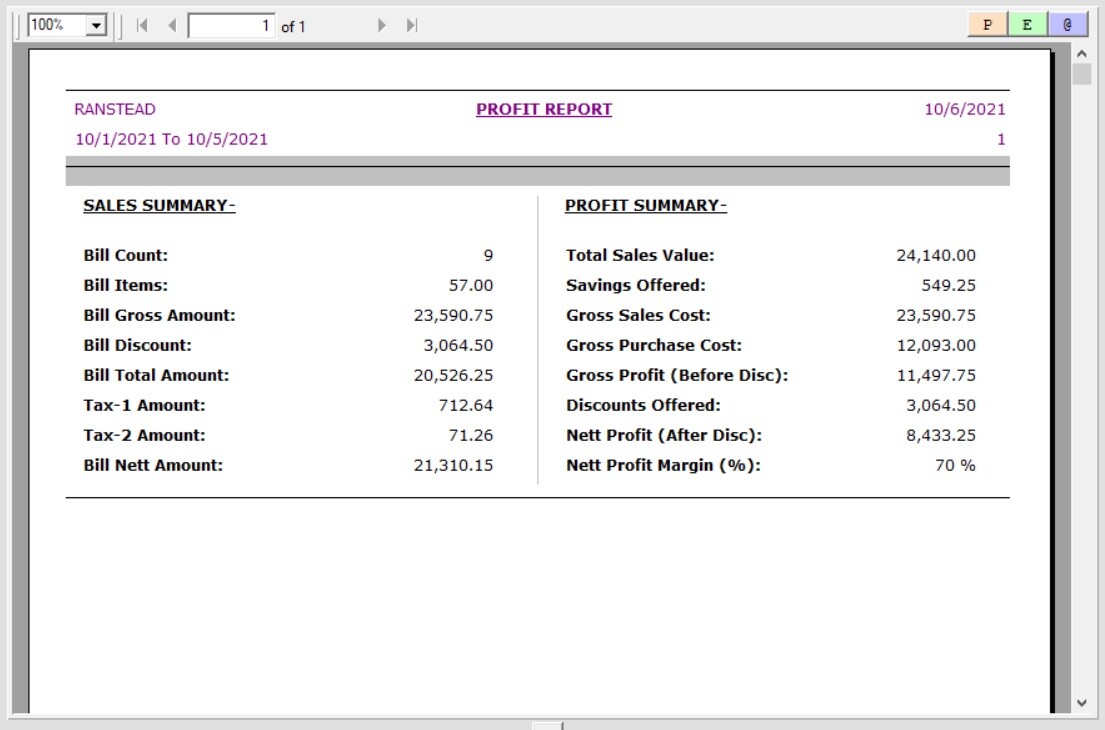
Task: Click the green E export button
Action: tap(1027, 25)
